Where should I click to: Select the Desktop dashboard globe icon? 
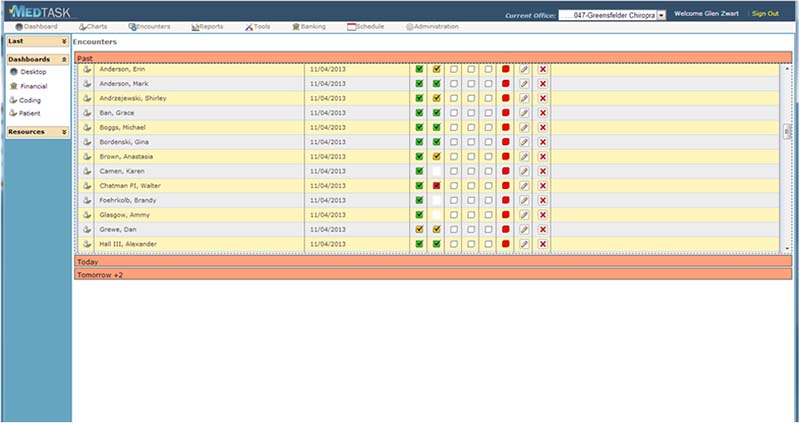point(14,72)
